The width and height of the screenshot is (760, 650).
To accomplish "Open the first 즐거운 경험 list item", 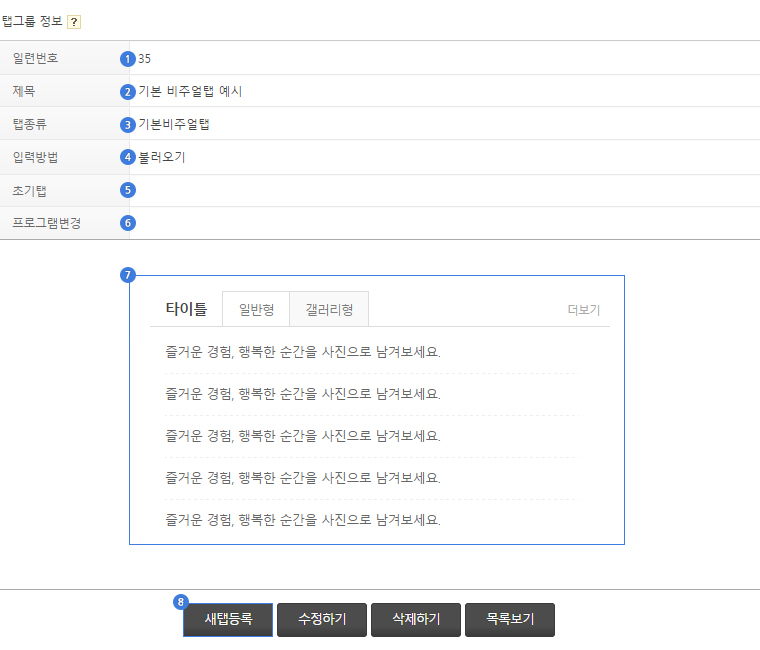I will click(x=302, y=352).
